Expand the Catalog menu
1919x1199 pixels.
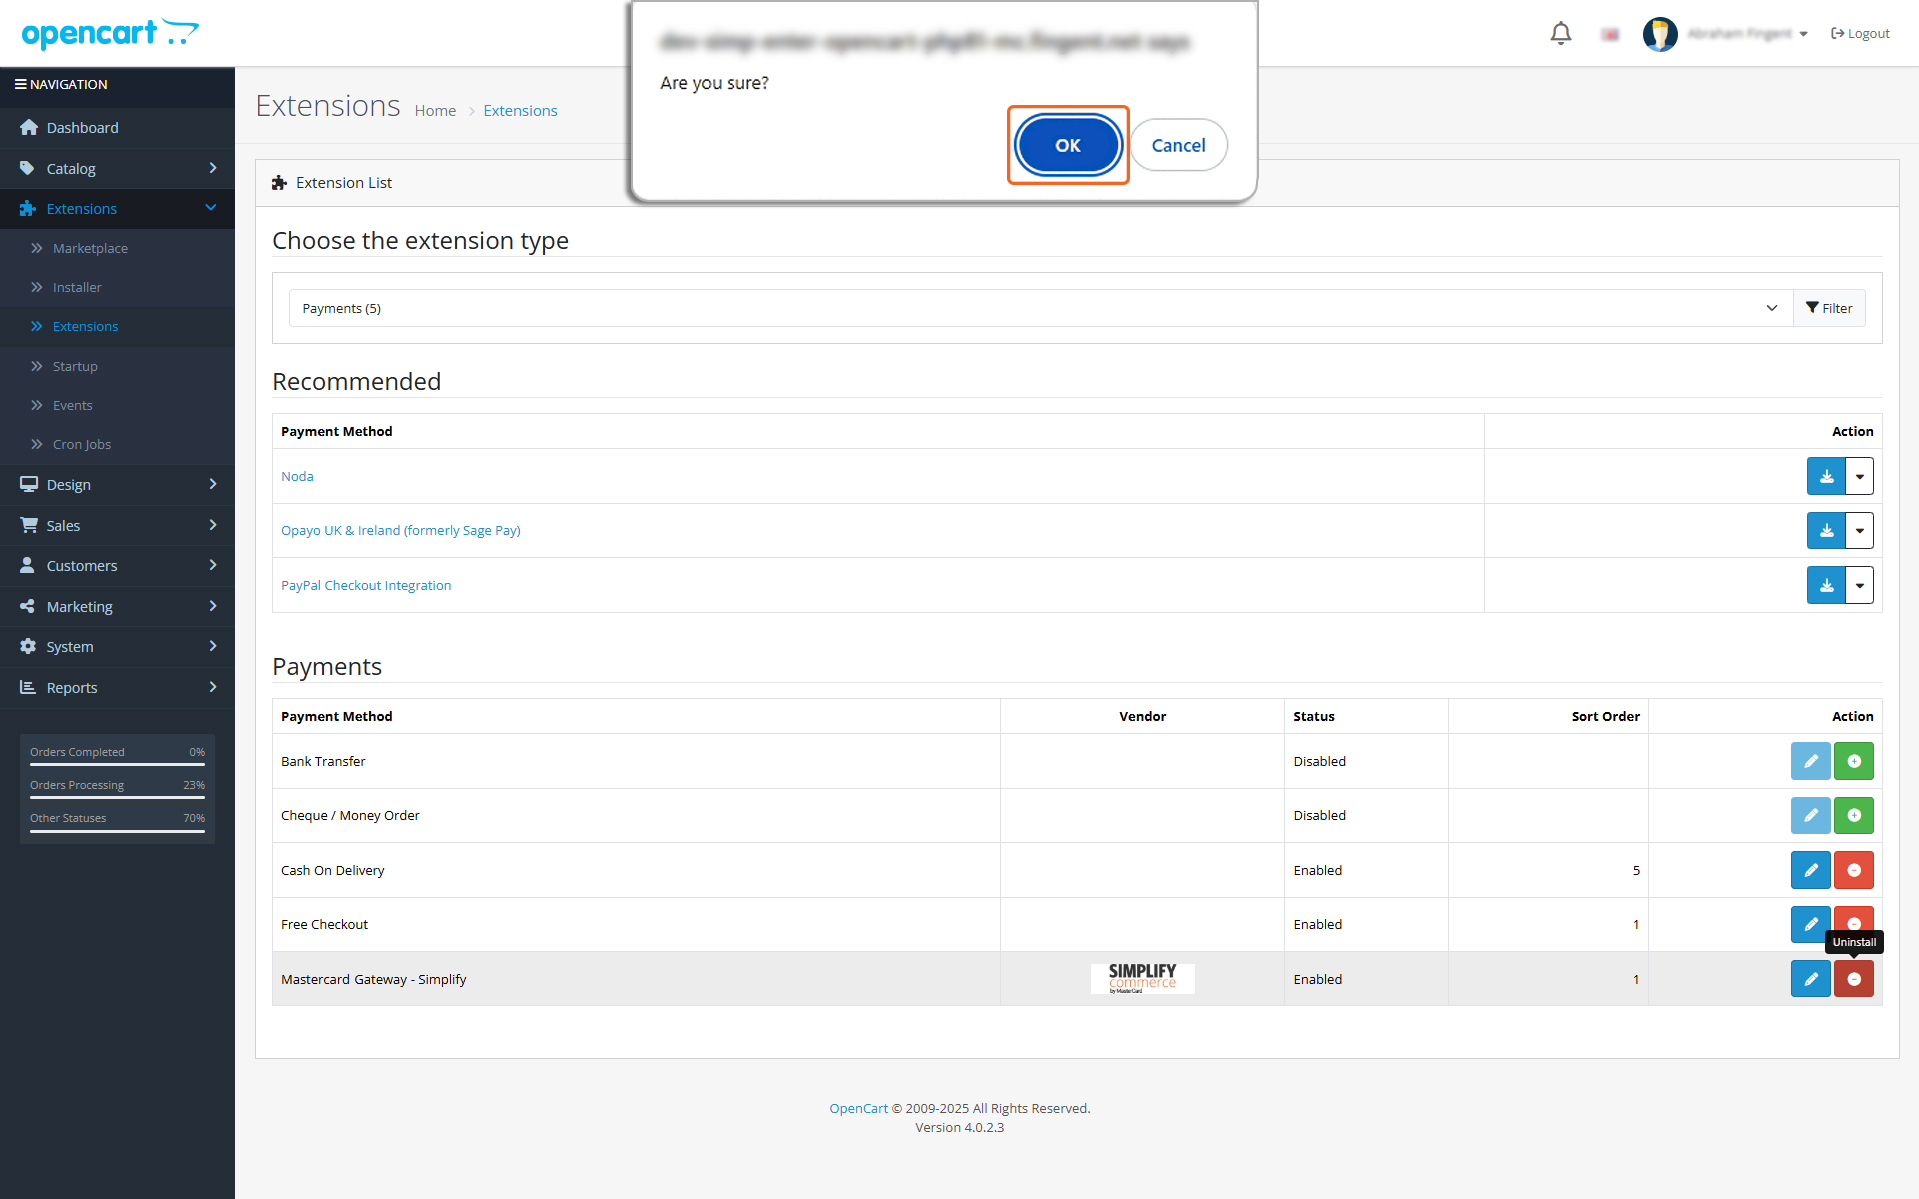point(117,169)
